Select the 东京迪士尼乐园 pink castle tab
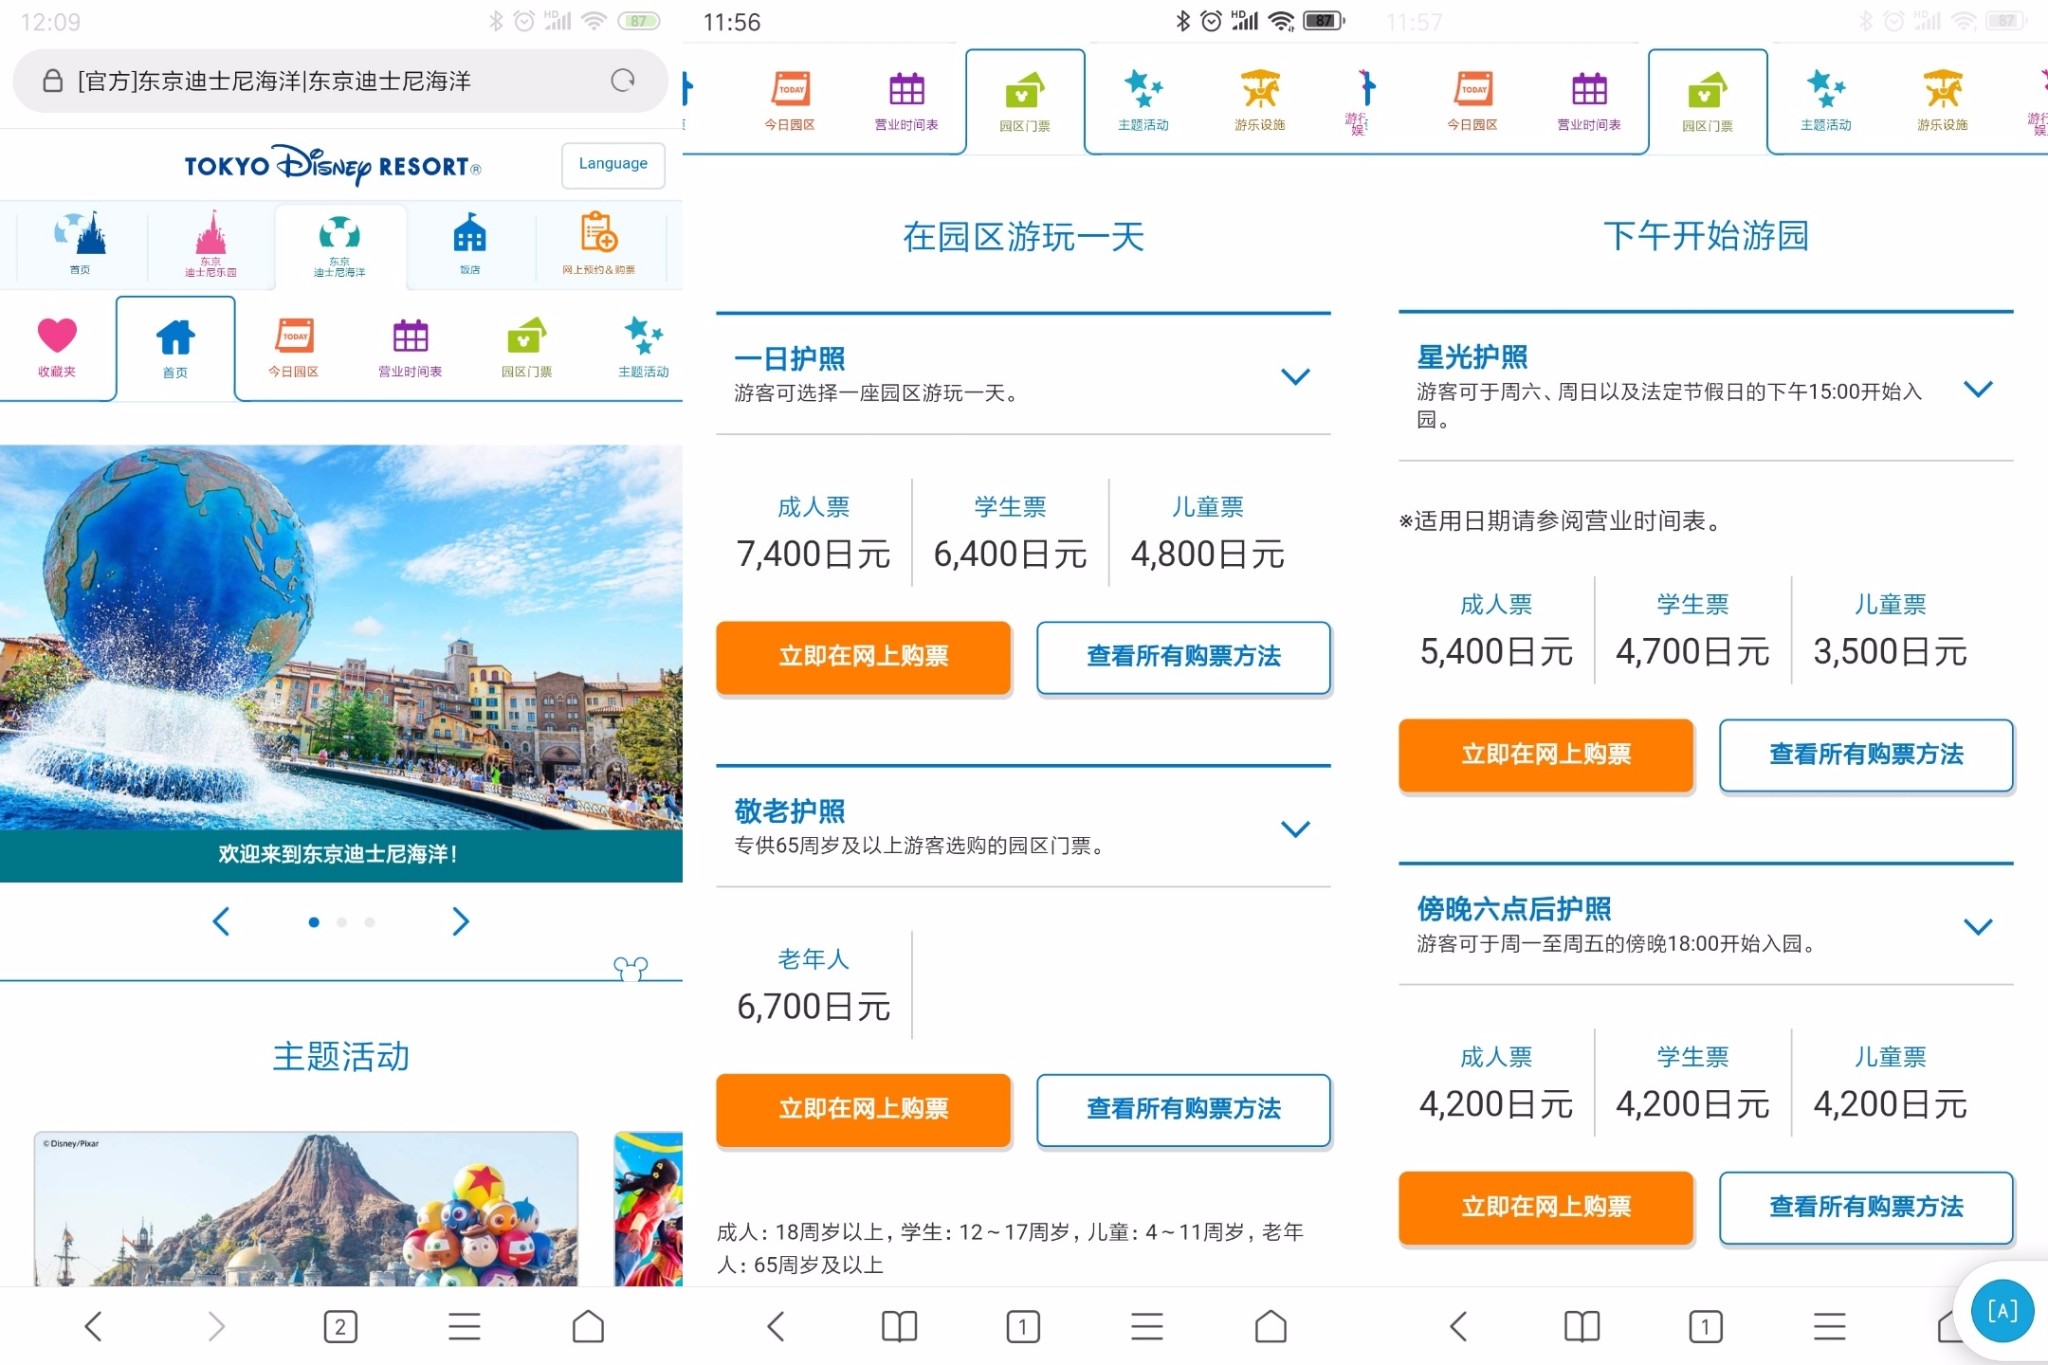The width and height of the screenshot is (2048, 1365). (x=210, y=243)
